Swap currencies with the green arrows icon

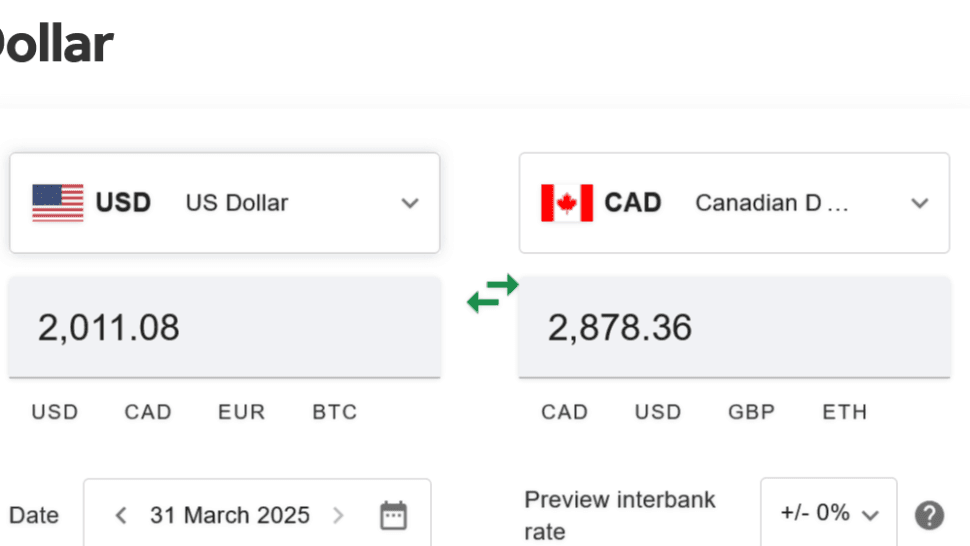coord(493,293)
